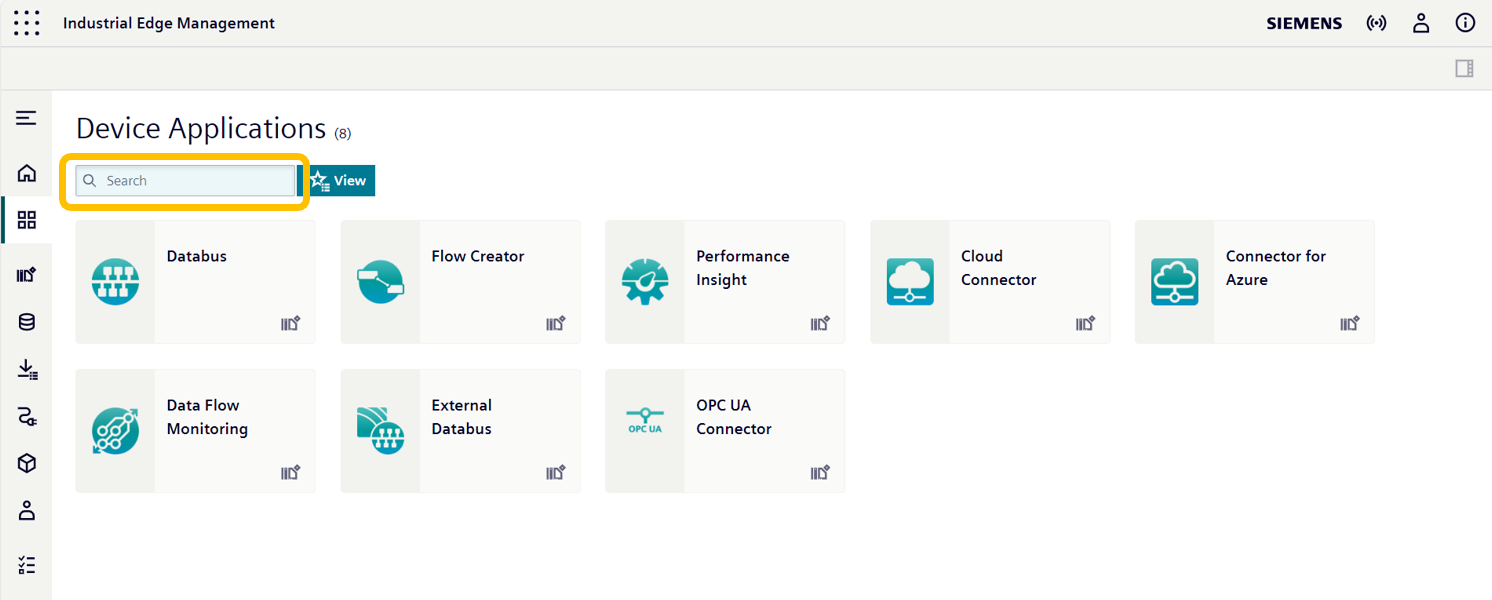Click the user profile icon in the sidebar
1492x600 pixels.
tap(27, 511)
